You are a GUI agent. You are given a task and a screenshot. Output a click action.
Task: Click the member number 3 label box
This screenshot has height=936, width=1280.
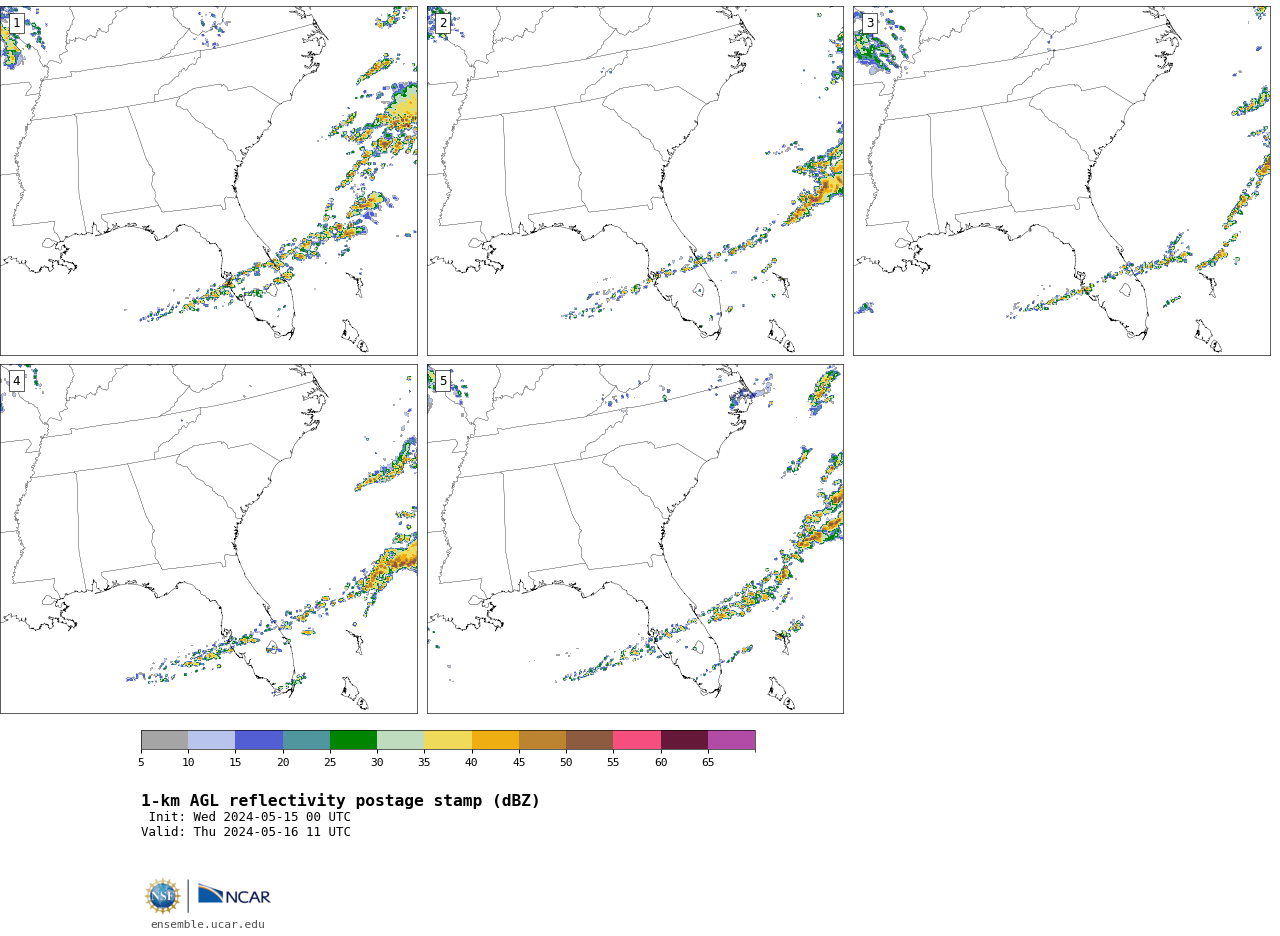(870, 23)
